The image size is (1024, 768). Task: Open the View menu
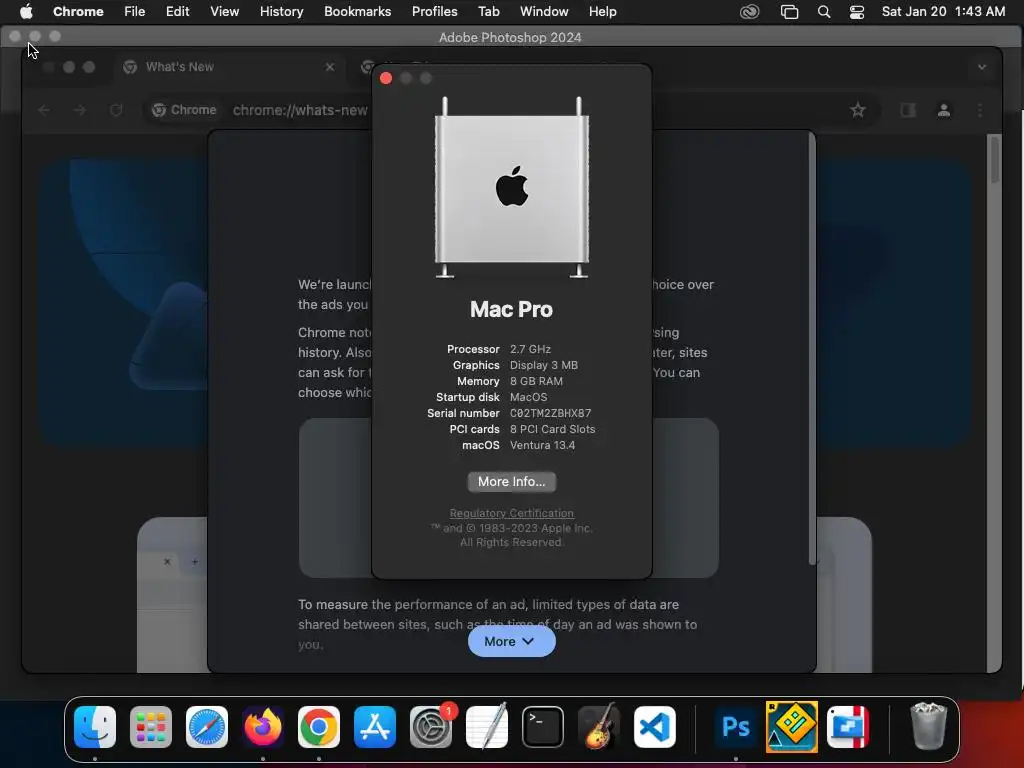[224, 11]
